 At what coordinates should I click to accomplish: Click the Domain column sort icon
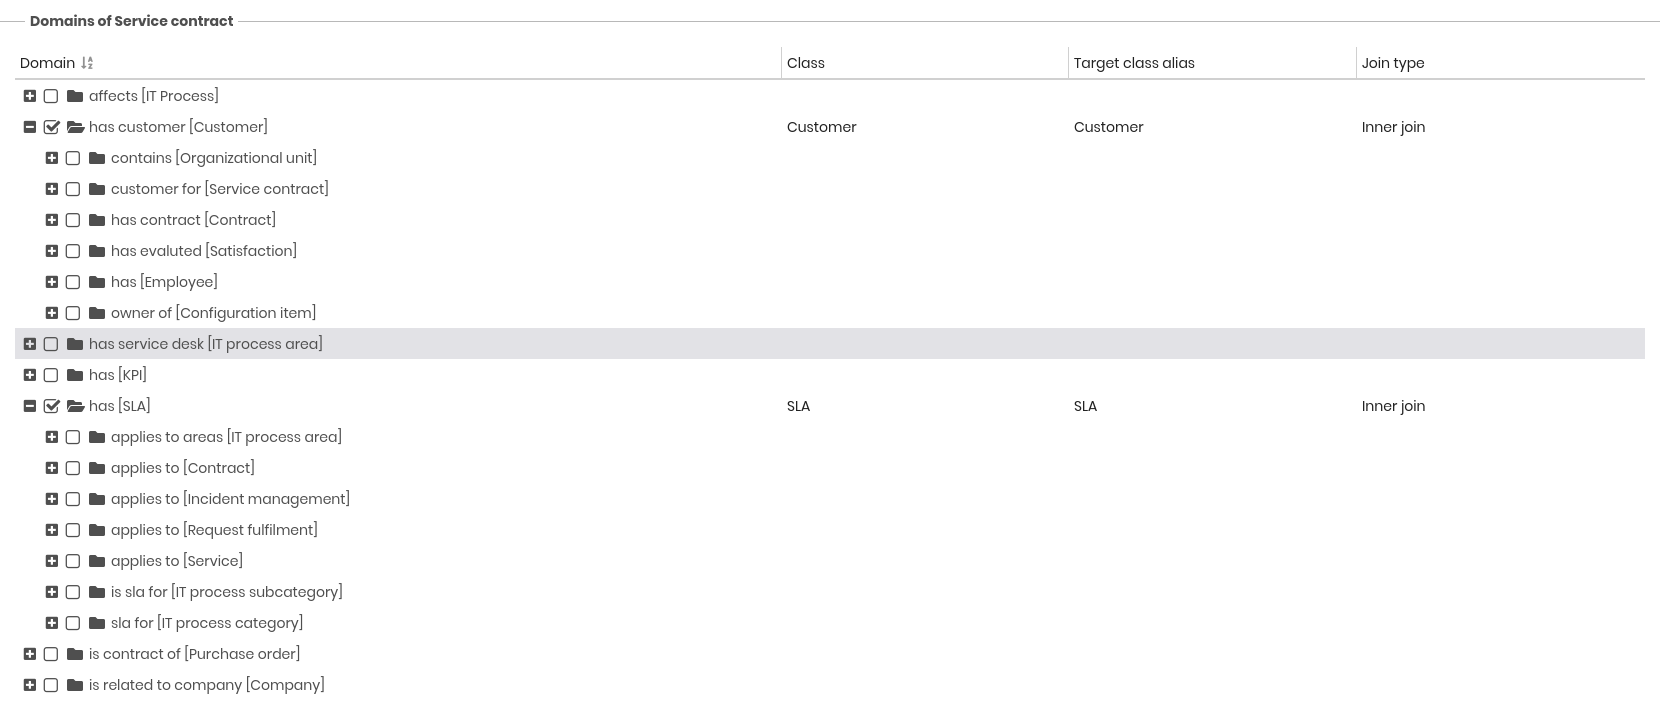click(x=87, y=63)
